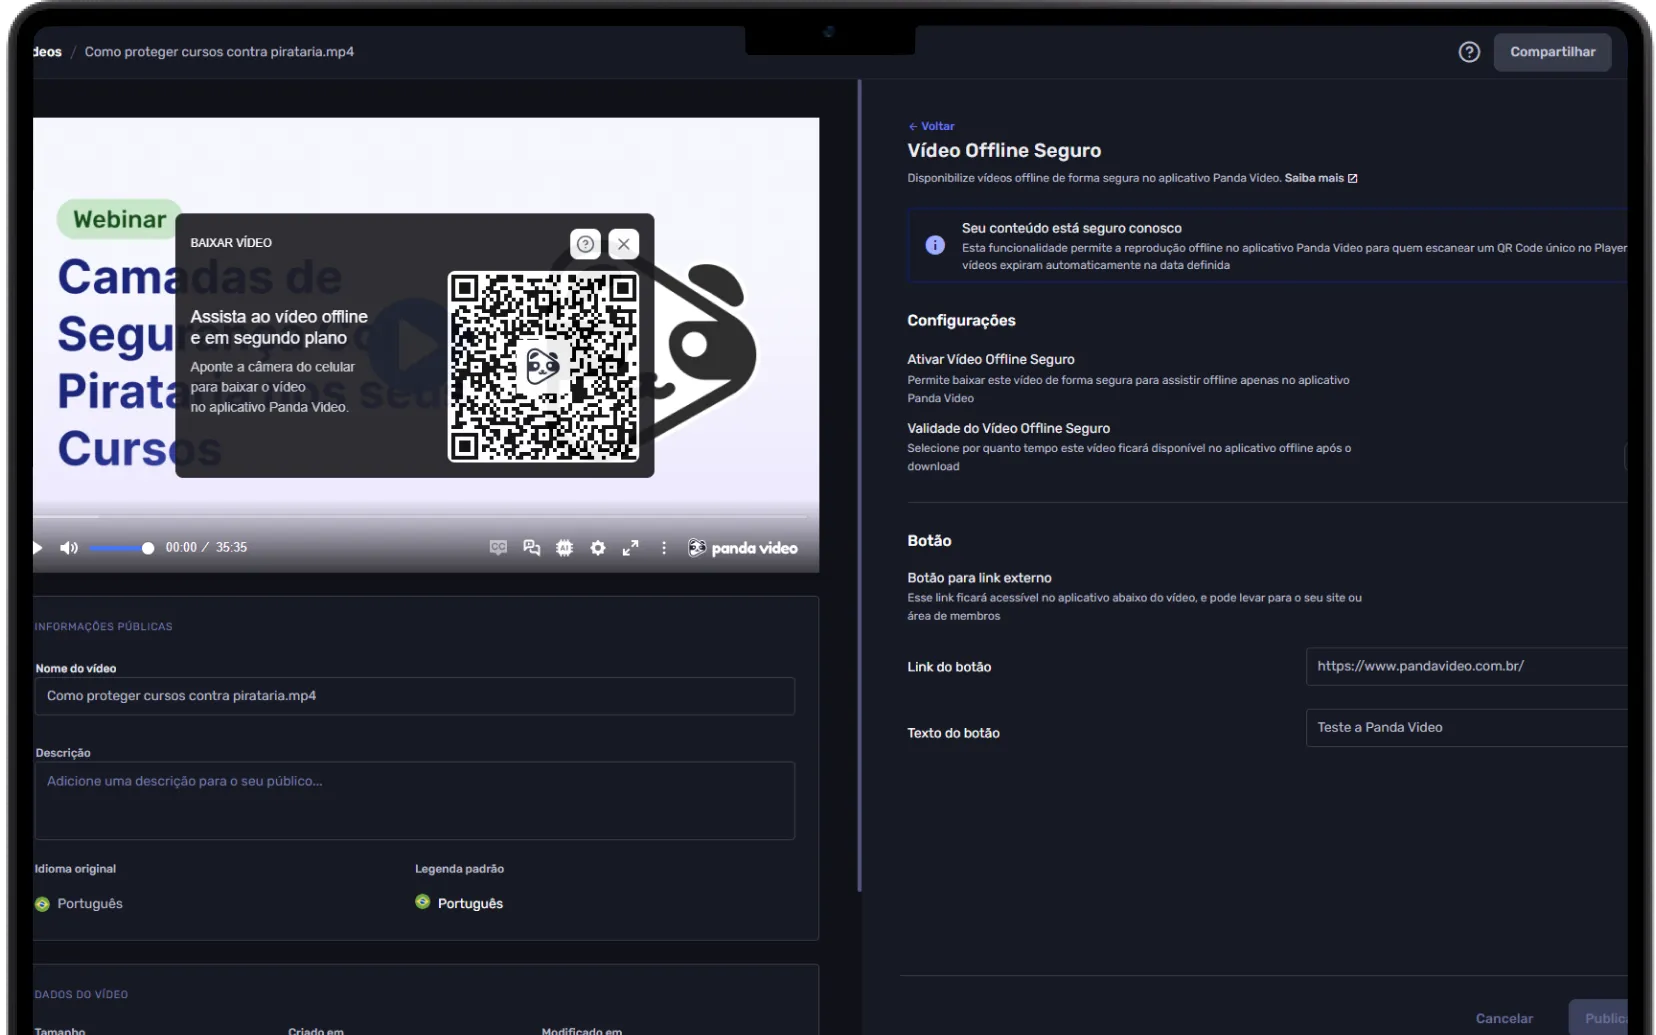1656x1035 pixels.
Task: Click the Compartilhar button
Action: pyautogui.click(x=1553, y=52)
